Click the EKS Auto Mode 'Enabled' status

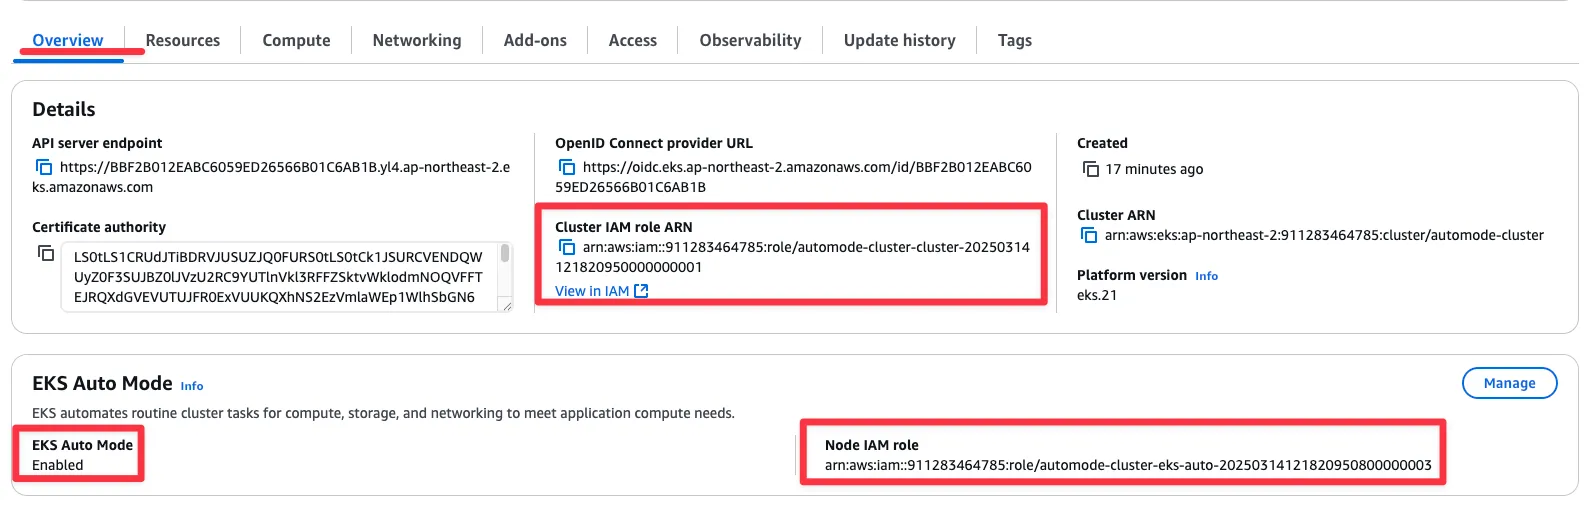58,465
